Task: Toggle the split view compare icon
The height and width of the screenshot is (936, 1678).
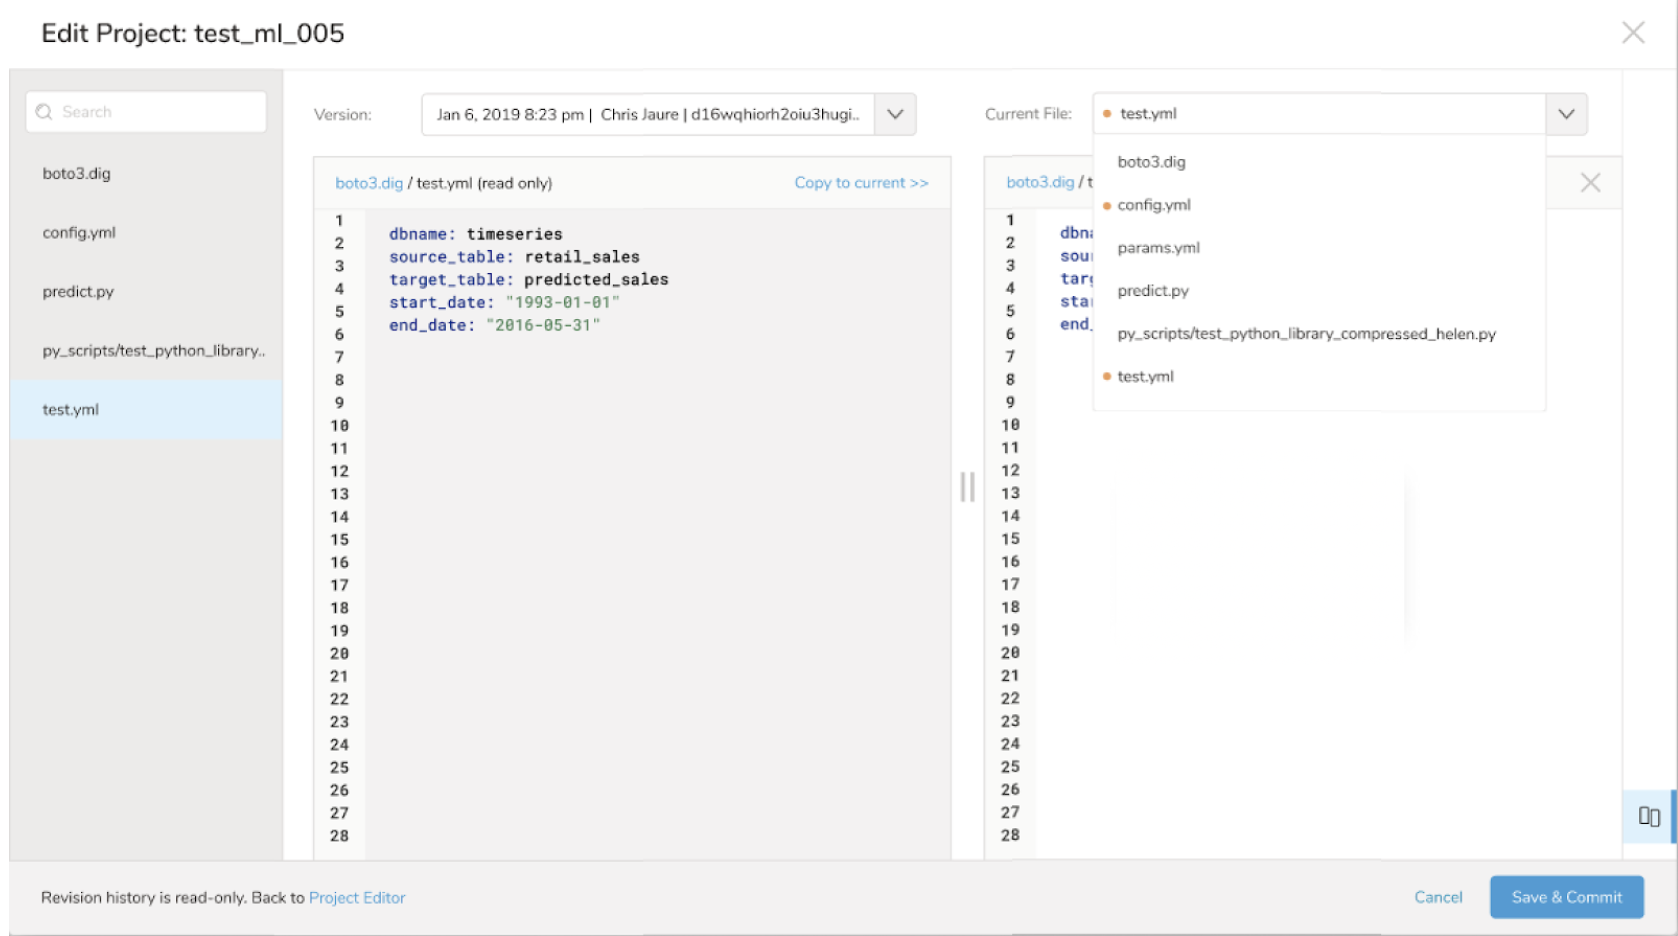Action: pos(1648,816)
